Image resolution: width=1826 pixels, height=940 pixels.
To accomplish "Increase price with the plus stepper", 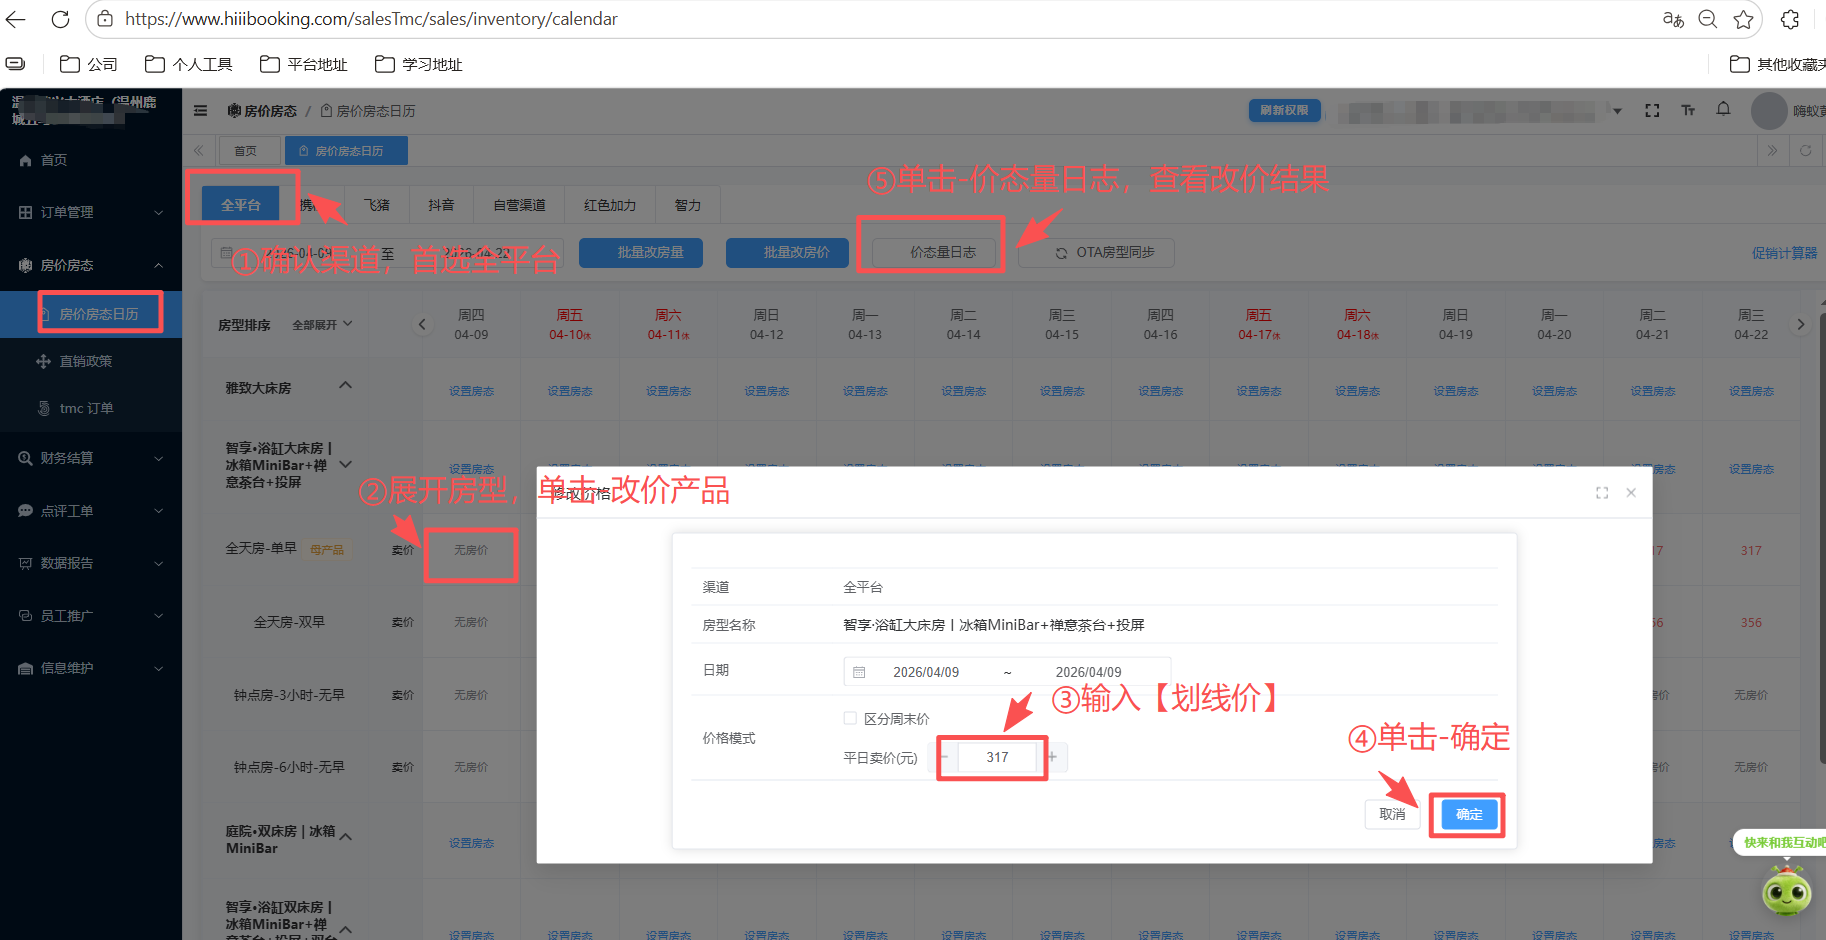I will (1053, 757).
